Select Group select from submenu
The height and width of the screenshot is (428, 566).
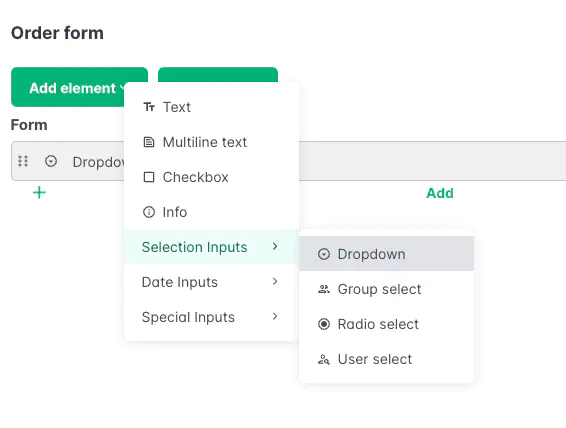tap(386, 289)
